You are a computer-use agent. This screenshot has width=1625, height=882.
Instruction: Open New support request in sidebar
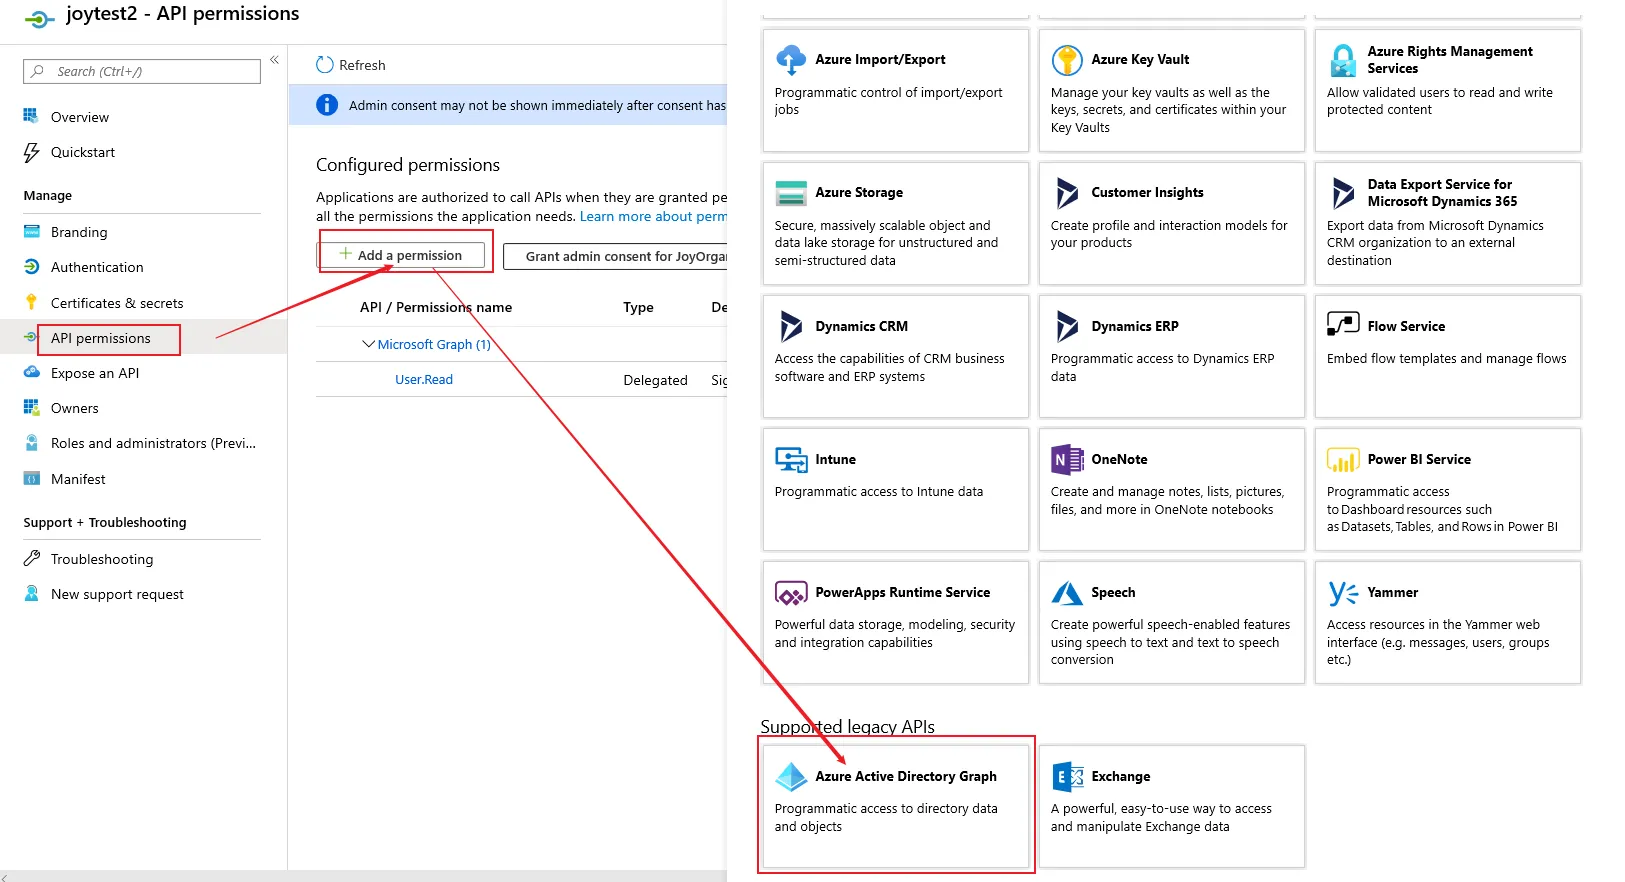pos(117,594)
